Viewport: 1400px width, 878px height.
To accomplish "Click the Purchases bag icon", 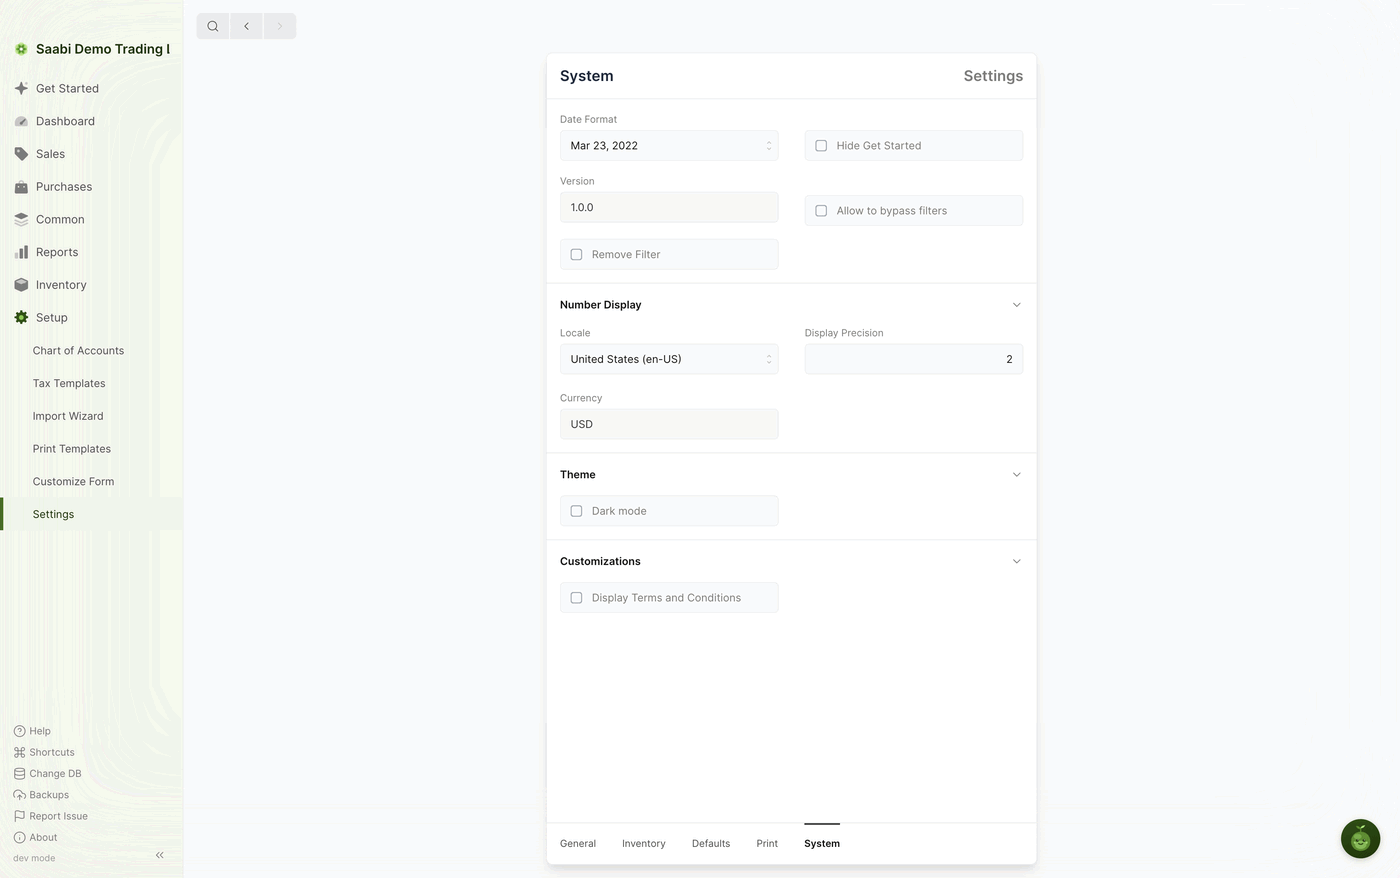I will (21, 187).
